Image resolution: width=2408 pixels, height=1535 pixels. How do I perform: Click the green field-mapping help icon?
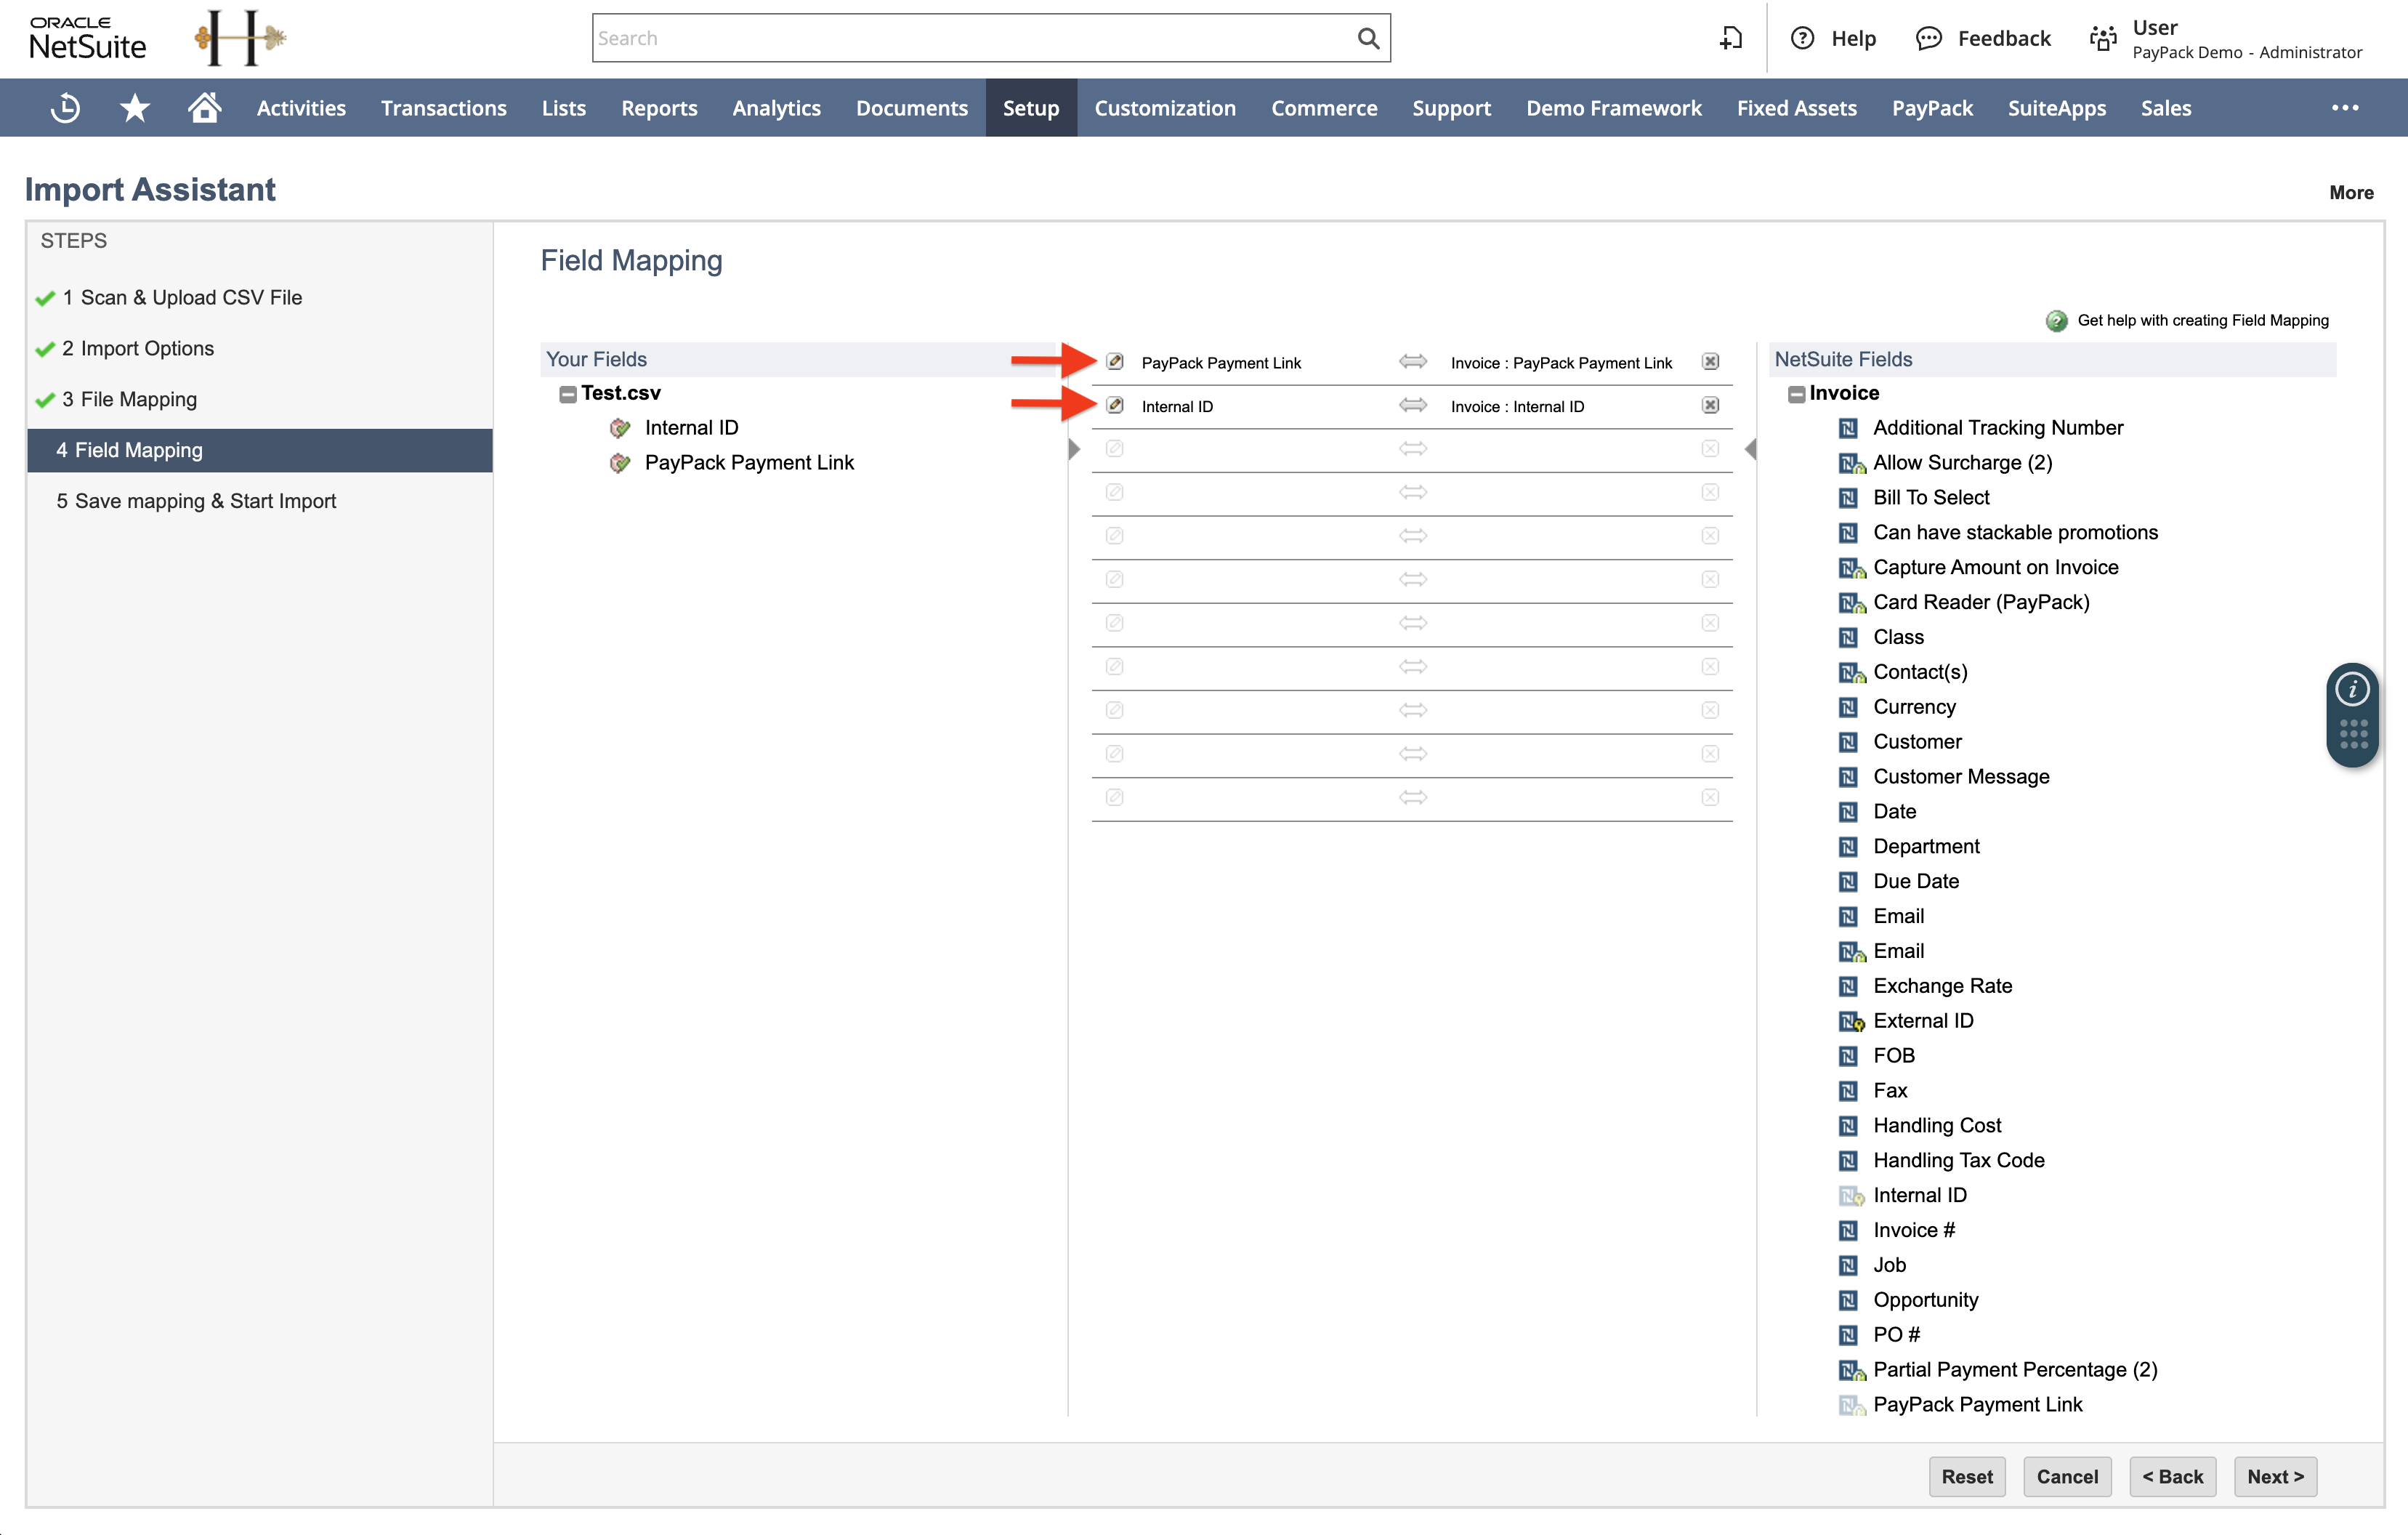pos(2056,321)
